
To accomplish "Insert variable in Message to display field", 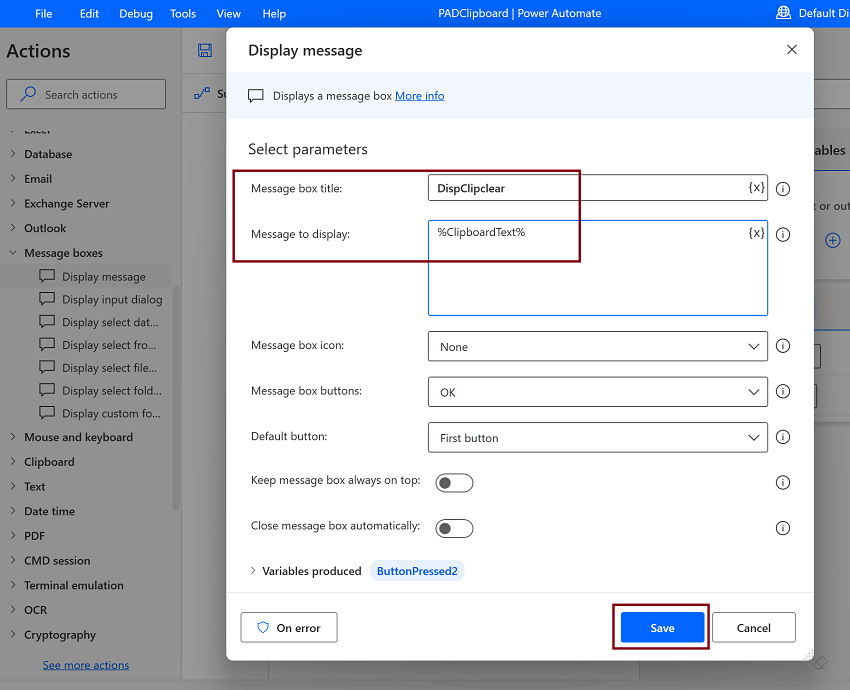I will click(756, 233).
